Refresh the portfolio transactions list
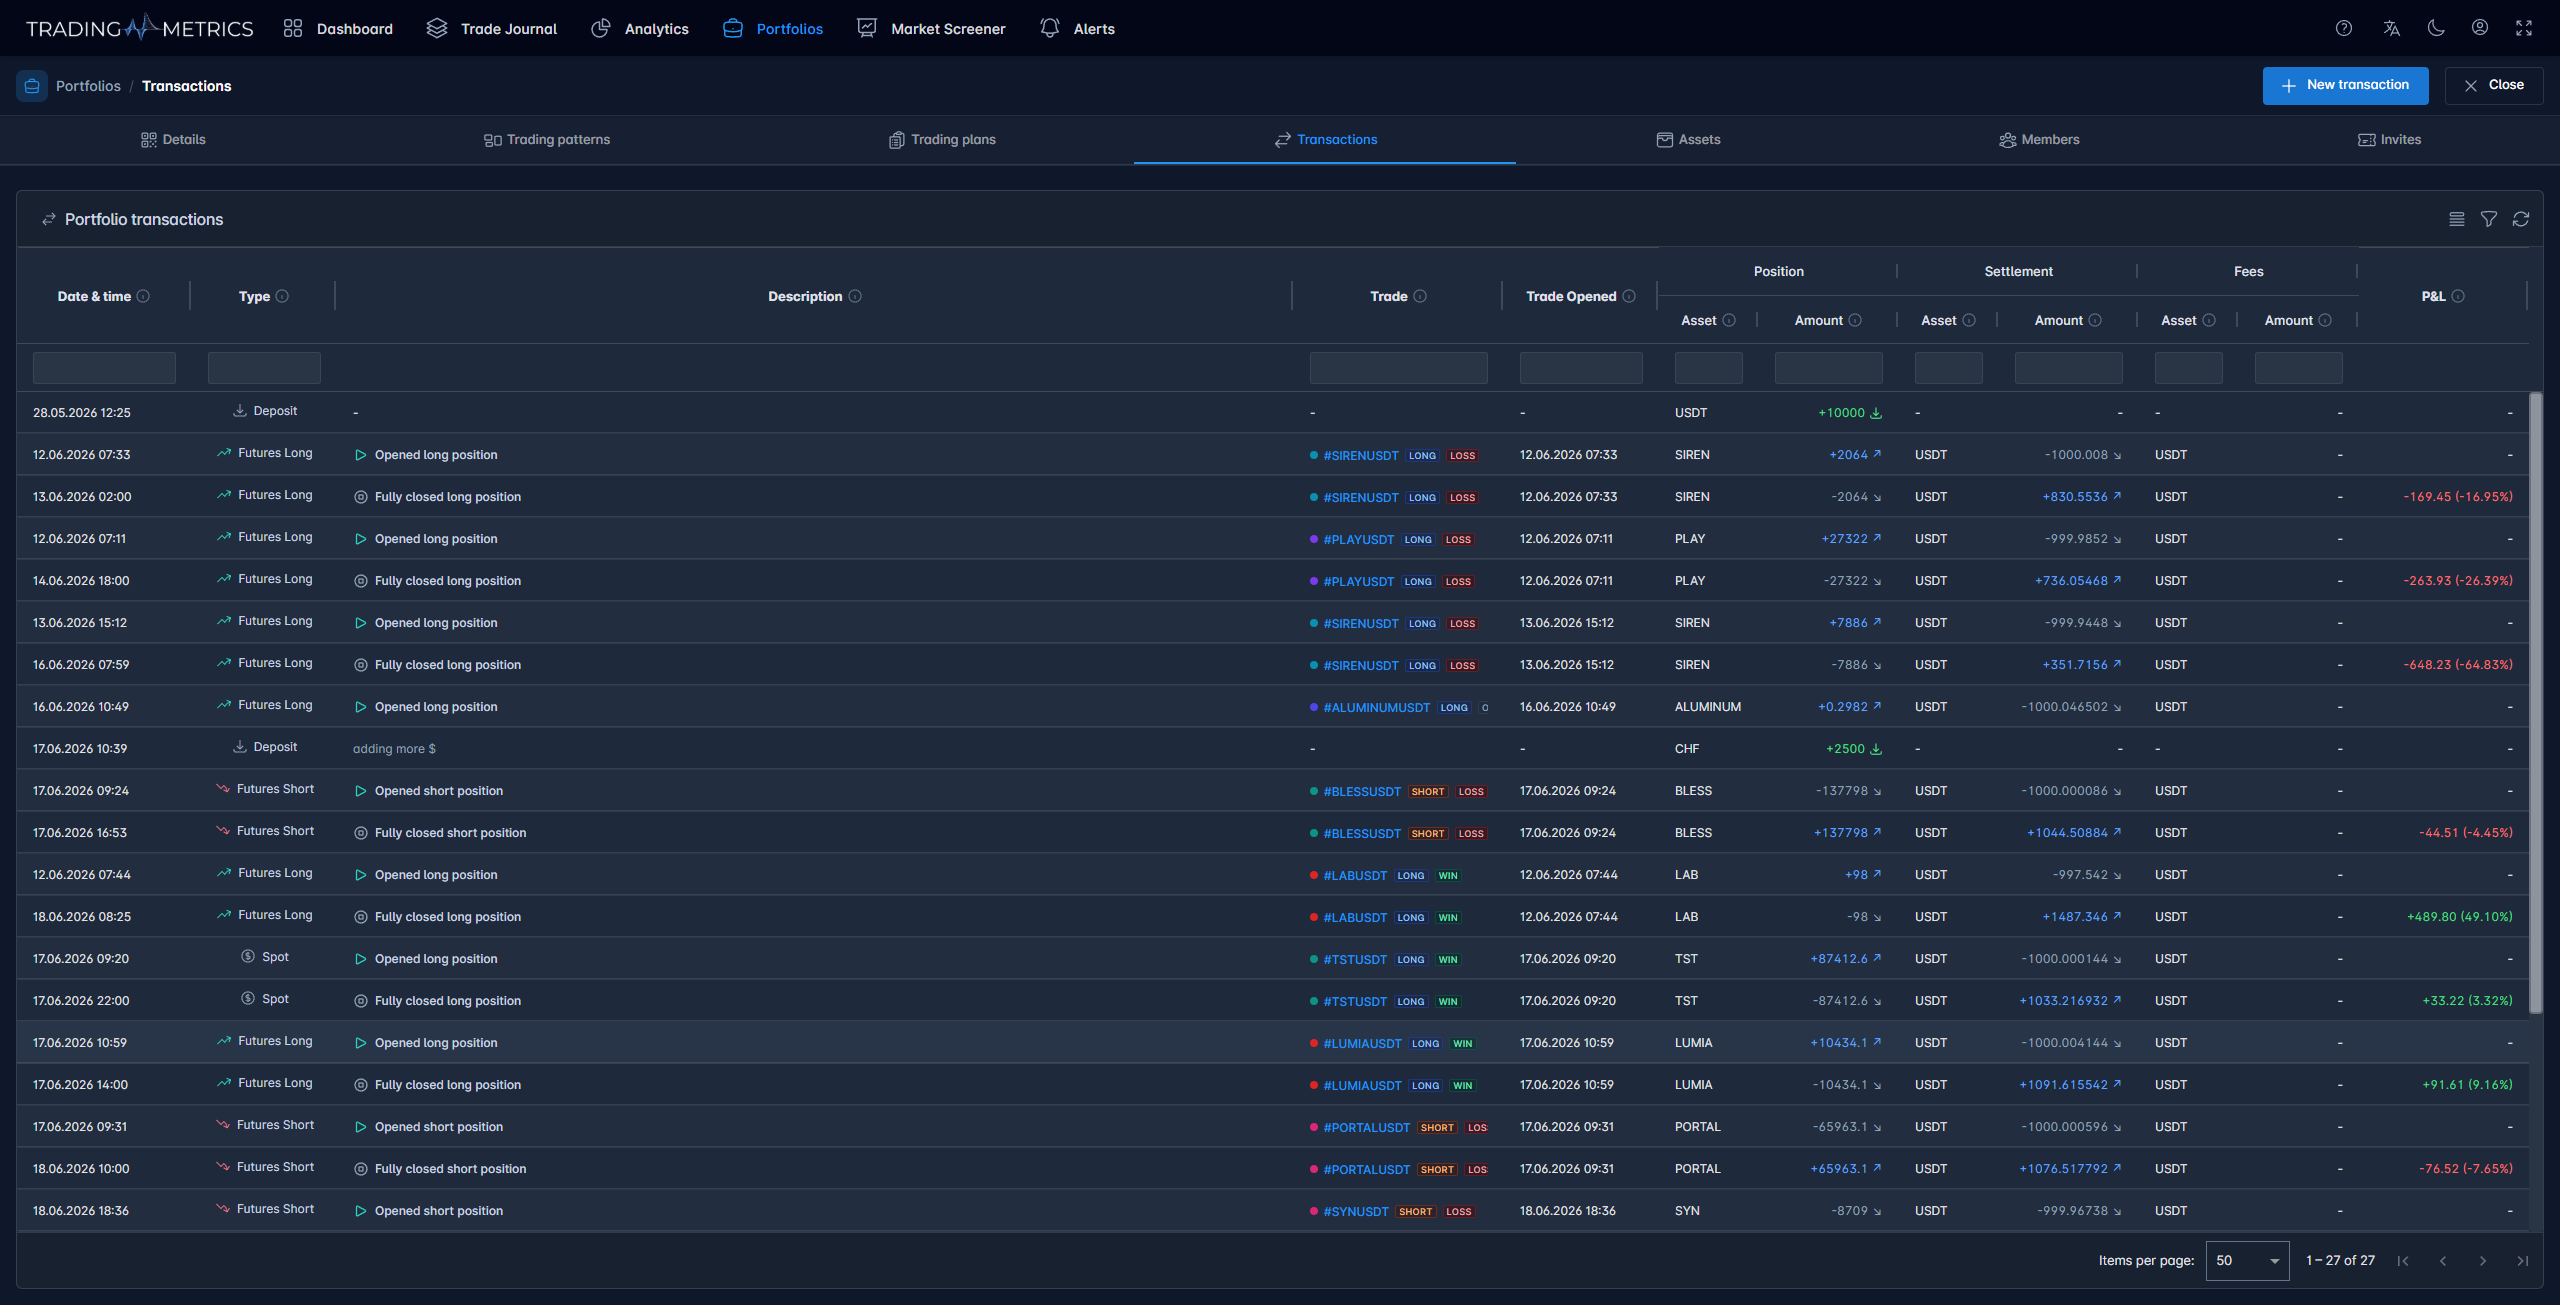The width and height of the screenshot is (2560, 1305). pyautogui.click(x=2521, y=219)
